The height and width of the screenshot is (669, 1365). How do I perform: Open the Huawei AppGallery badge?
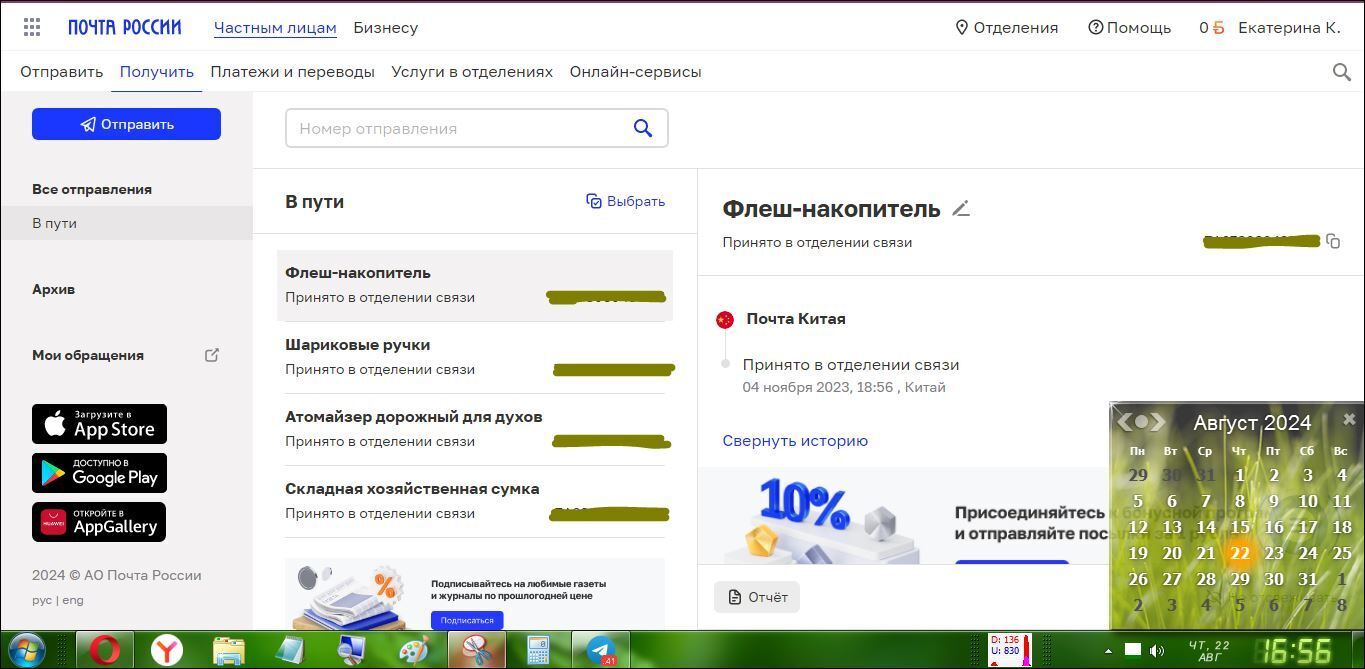(99, 522)
